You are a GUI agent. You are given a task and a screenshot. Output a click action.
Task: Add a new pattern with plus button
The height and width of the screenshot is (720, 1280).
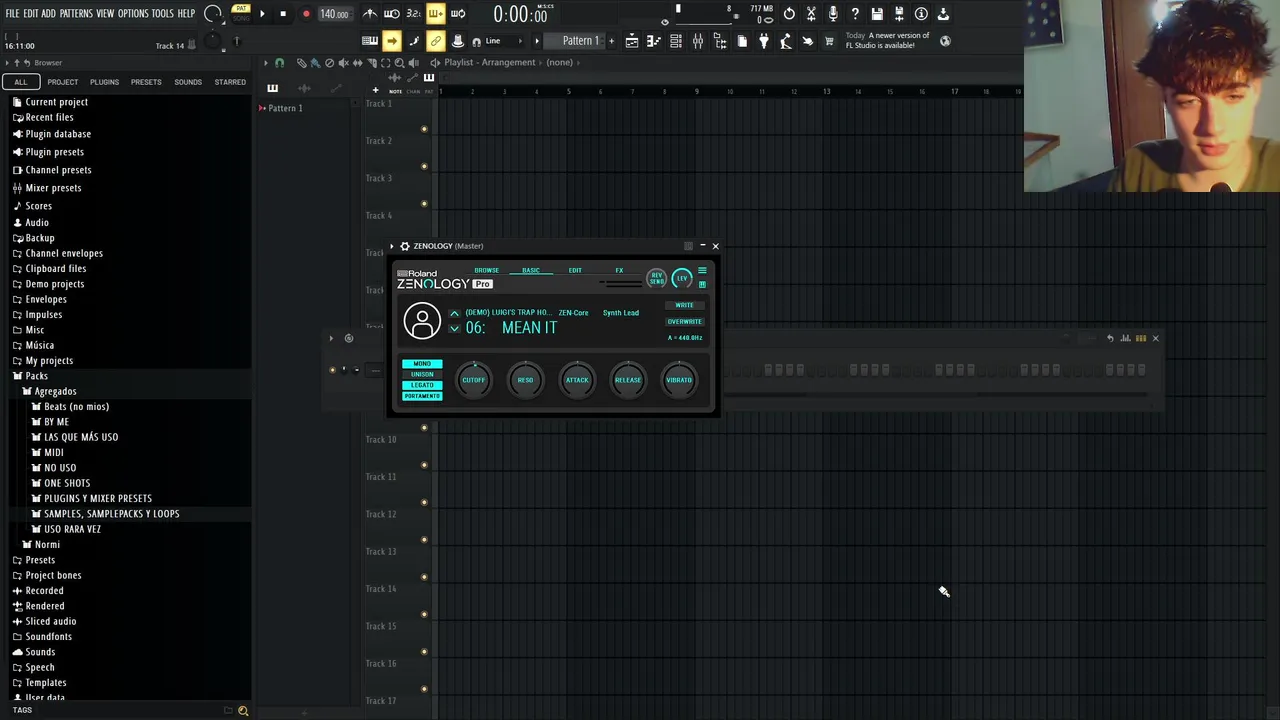611,41
